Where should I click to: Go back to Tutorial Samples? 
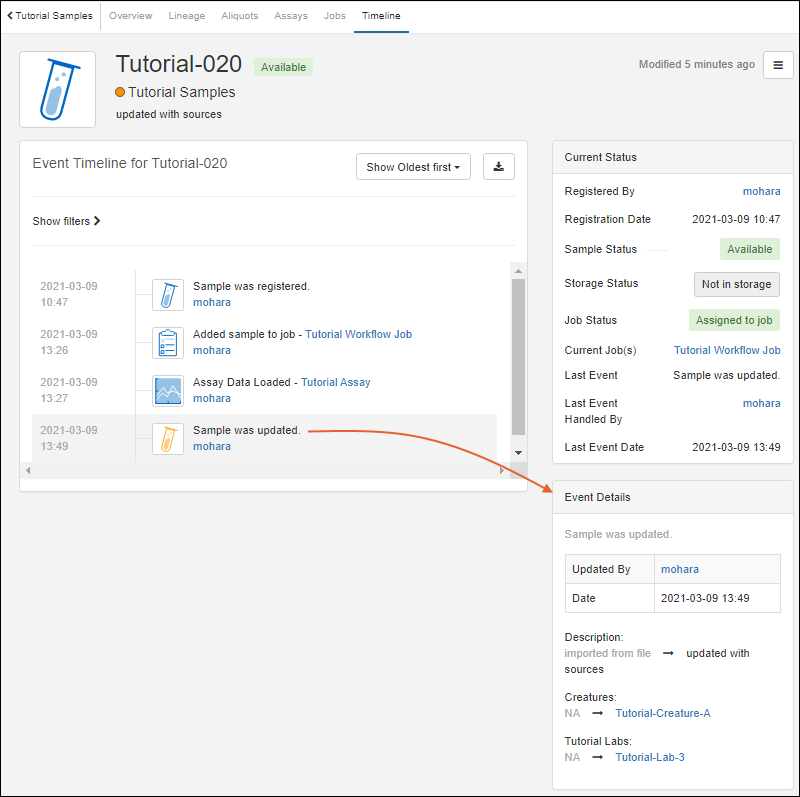point(50,16)
